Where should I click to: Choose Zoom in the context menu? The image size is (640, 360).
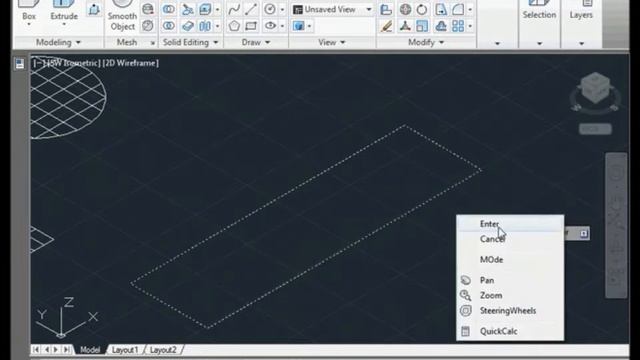click(x=510, y=295)
